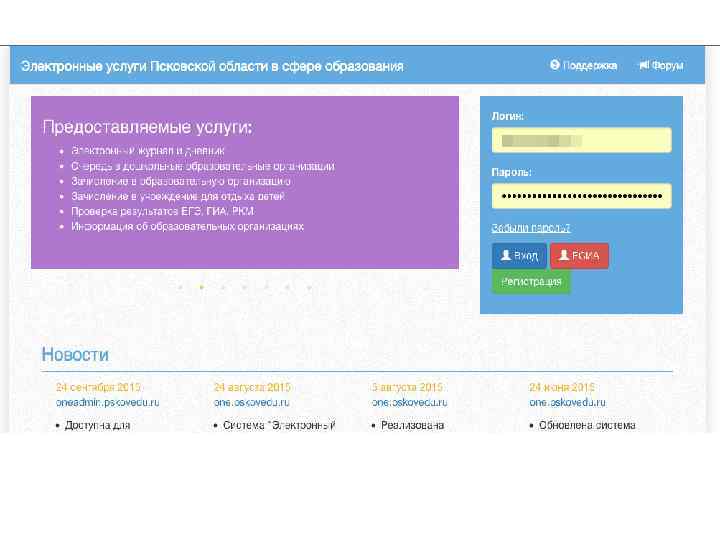The width and height of the screenshot is (720, 540).
Task: Select the highlighted yellow carousel dot
Action: (x=202, y=287)
